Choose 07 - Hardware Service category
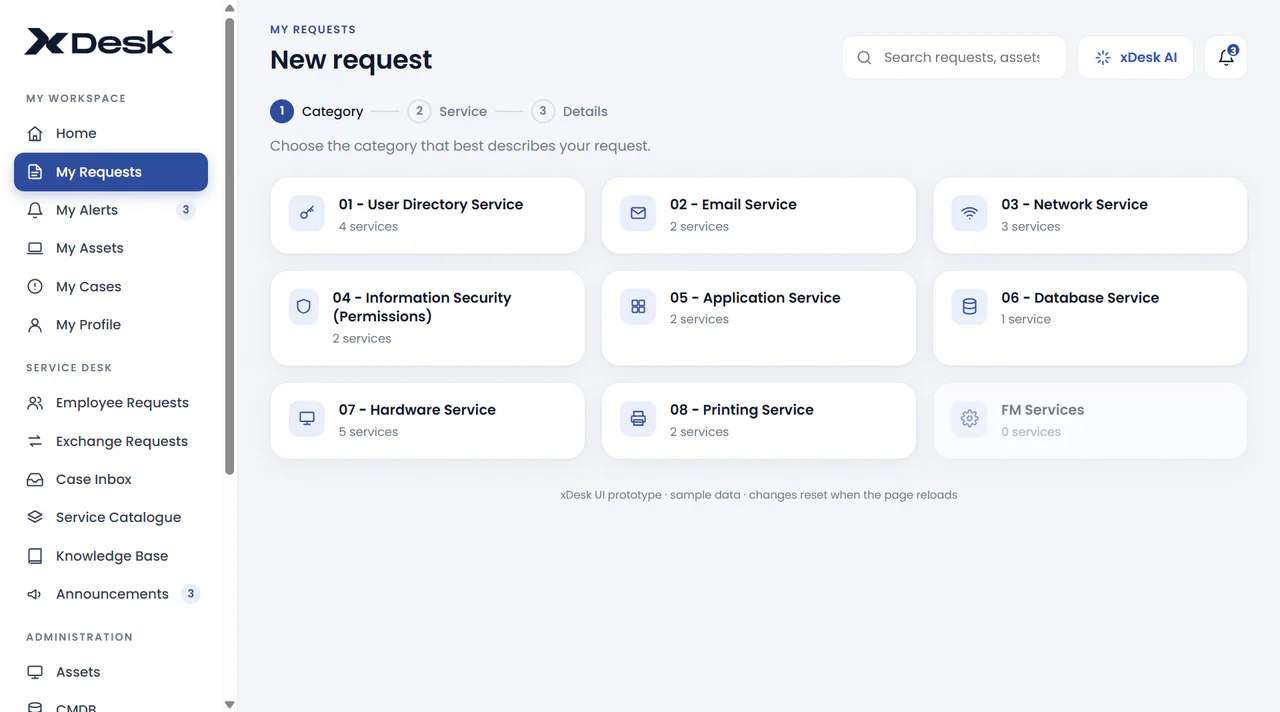1280x712 pixels. (427, 421)
